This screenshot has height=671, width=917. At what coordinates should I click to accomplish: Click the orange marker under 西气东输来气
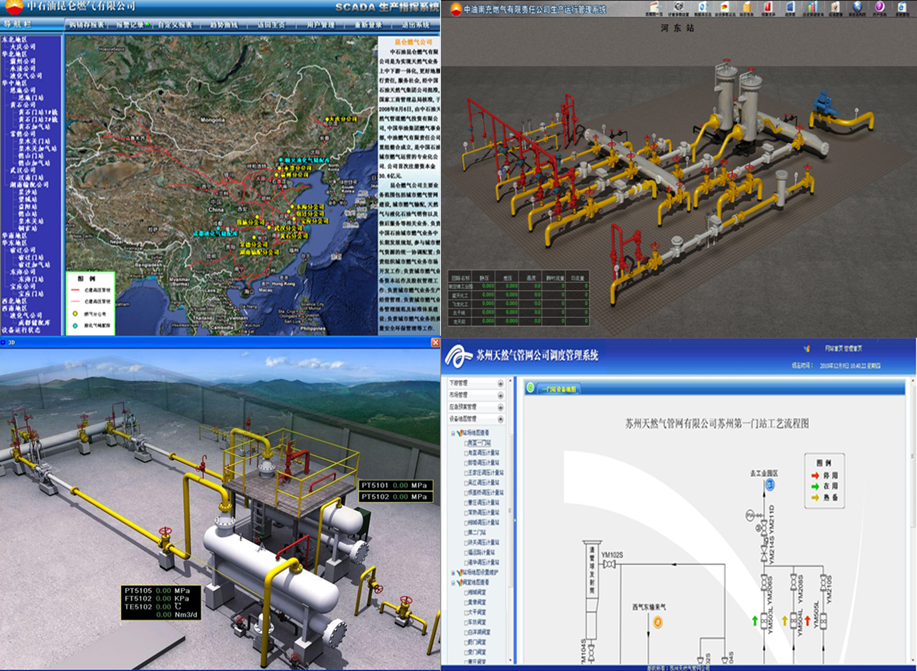pos(658,622)
